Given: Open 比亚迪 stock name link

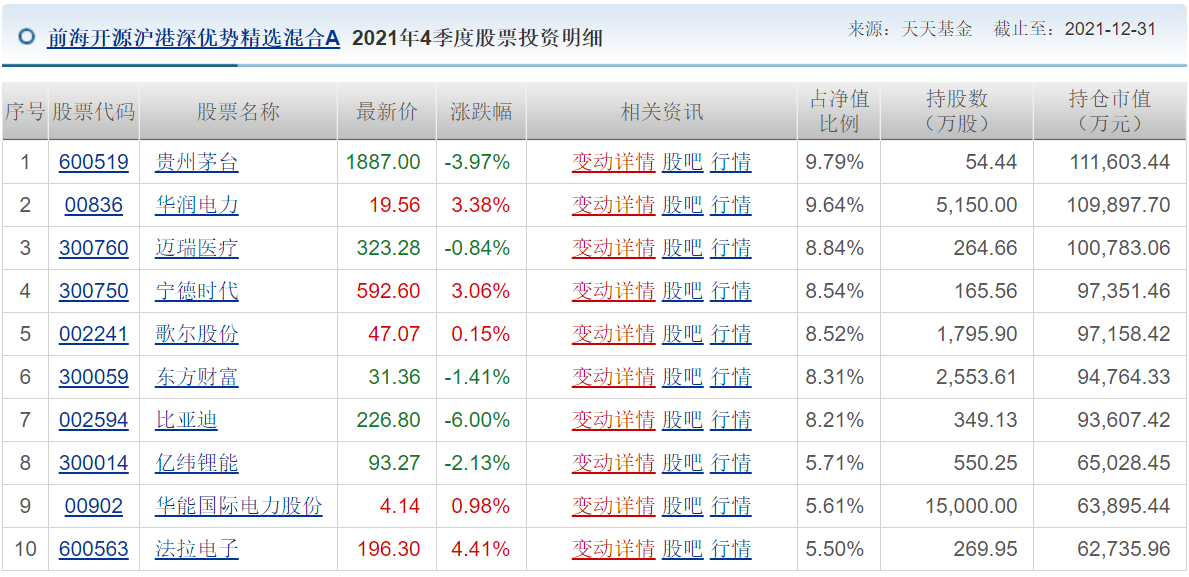Looking at the screenshot, I should [186, 419].
